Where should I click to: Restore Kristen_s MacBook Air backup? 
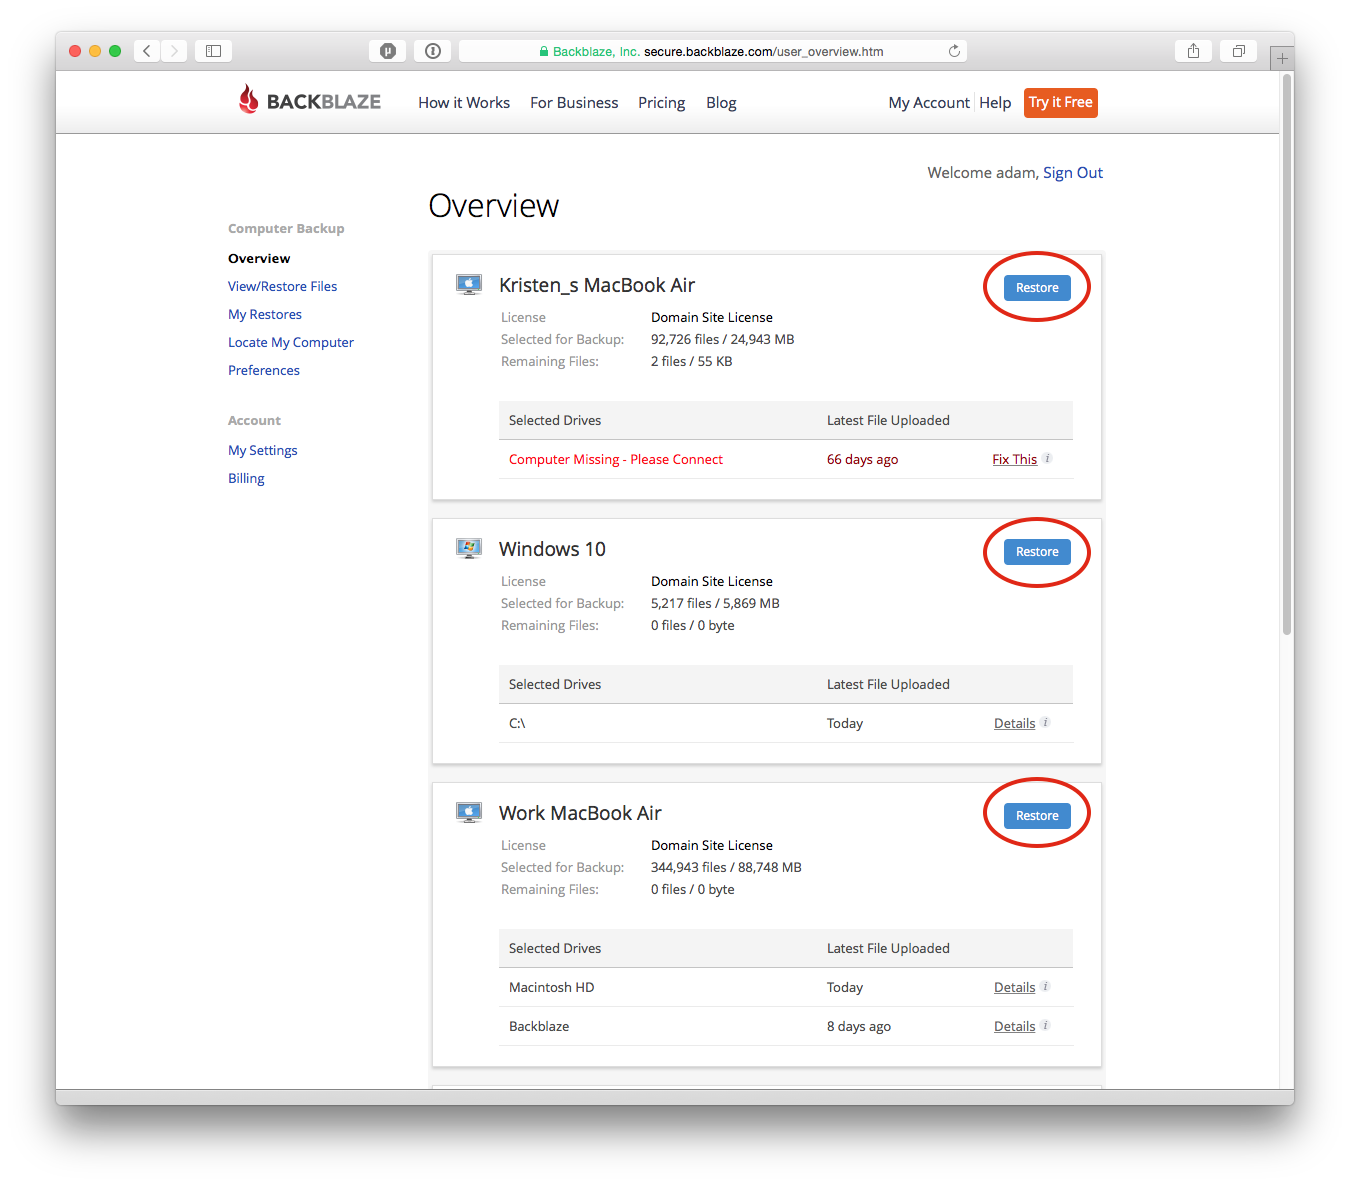pyautogui.click(x=1037, y=288)
